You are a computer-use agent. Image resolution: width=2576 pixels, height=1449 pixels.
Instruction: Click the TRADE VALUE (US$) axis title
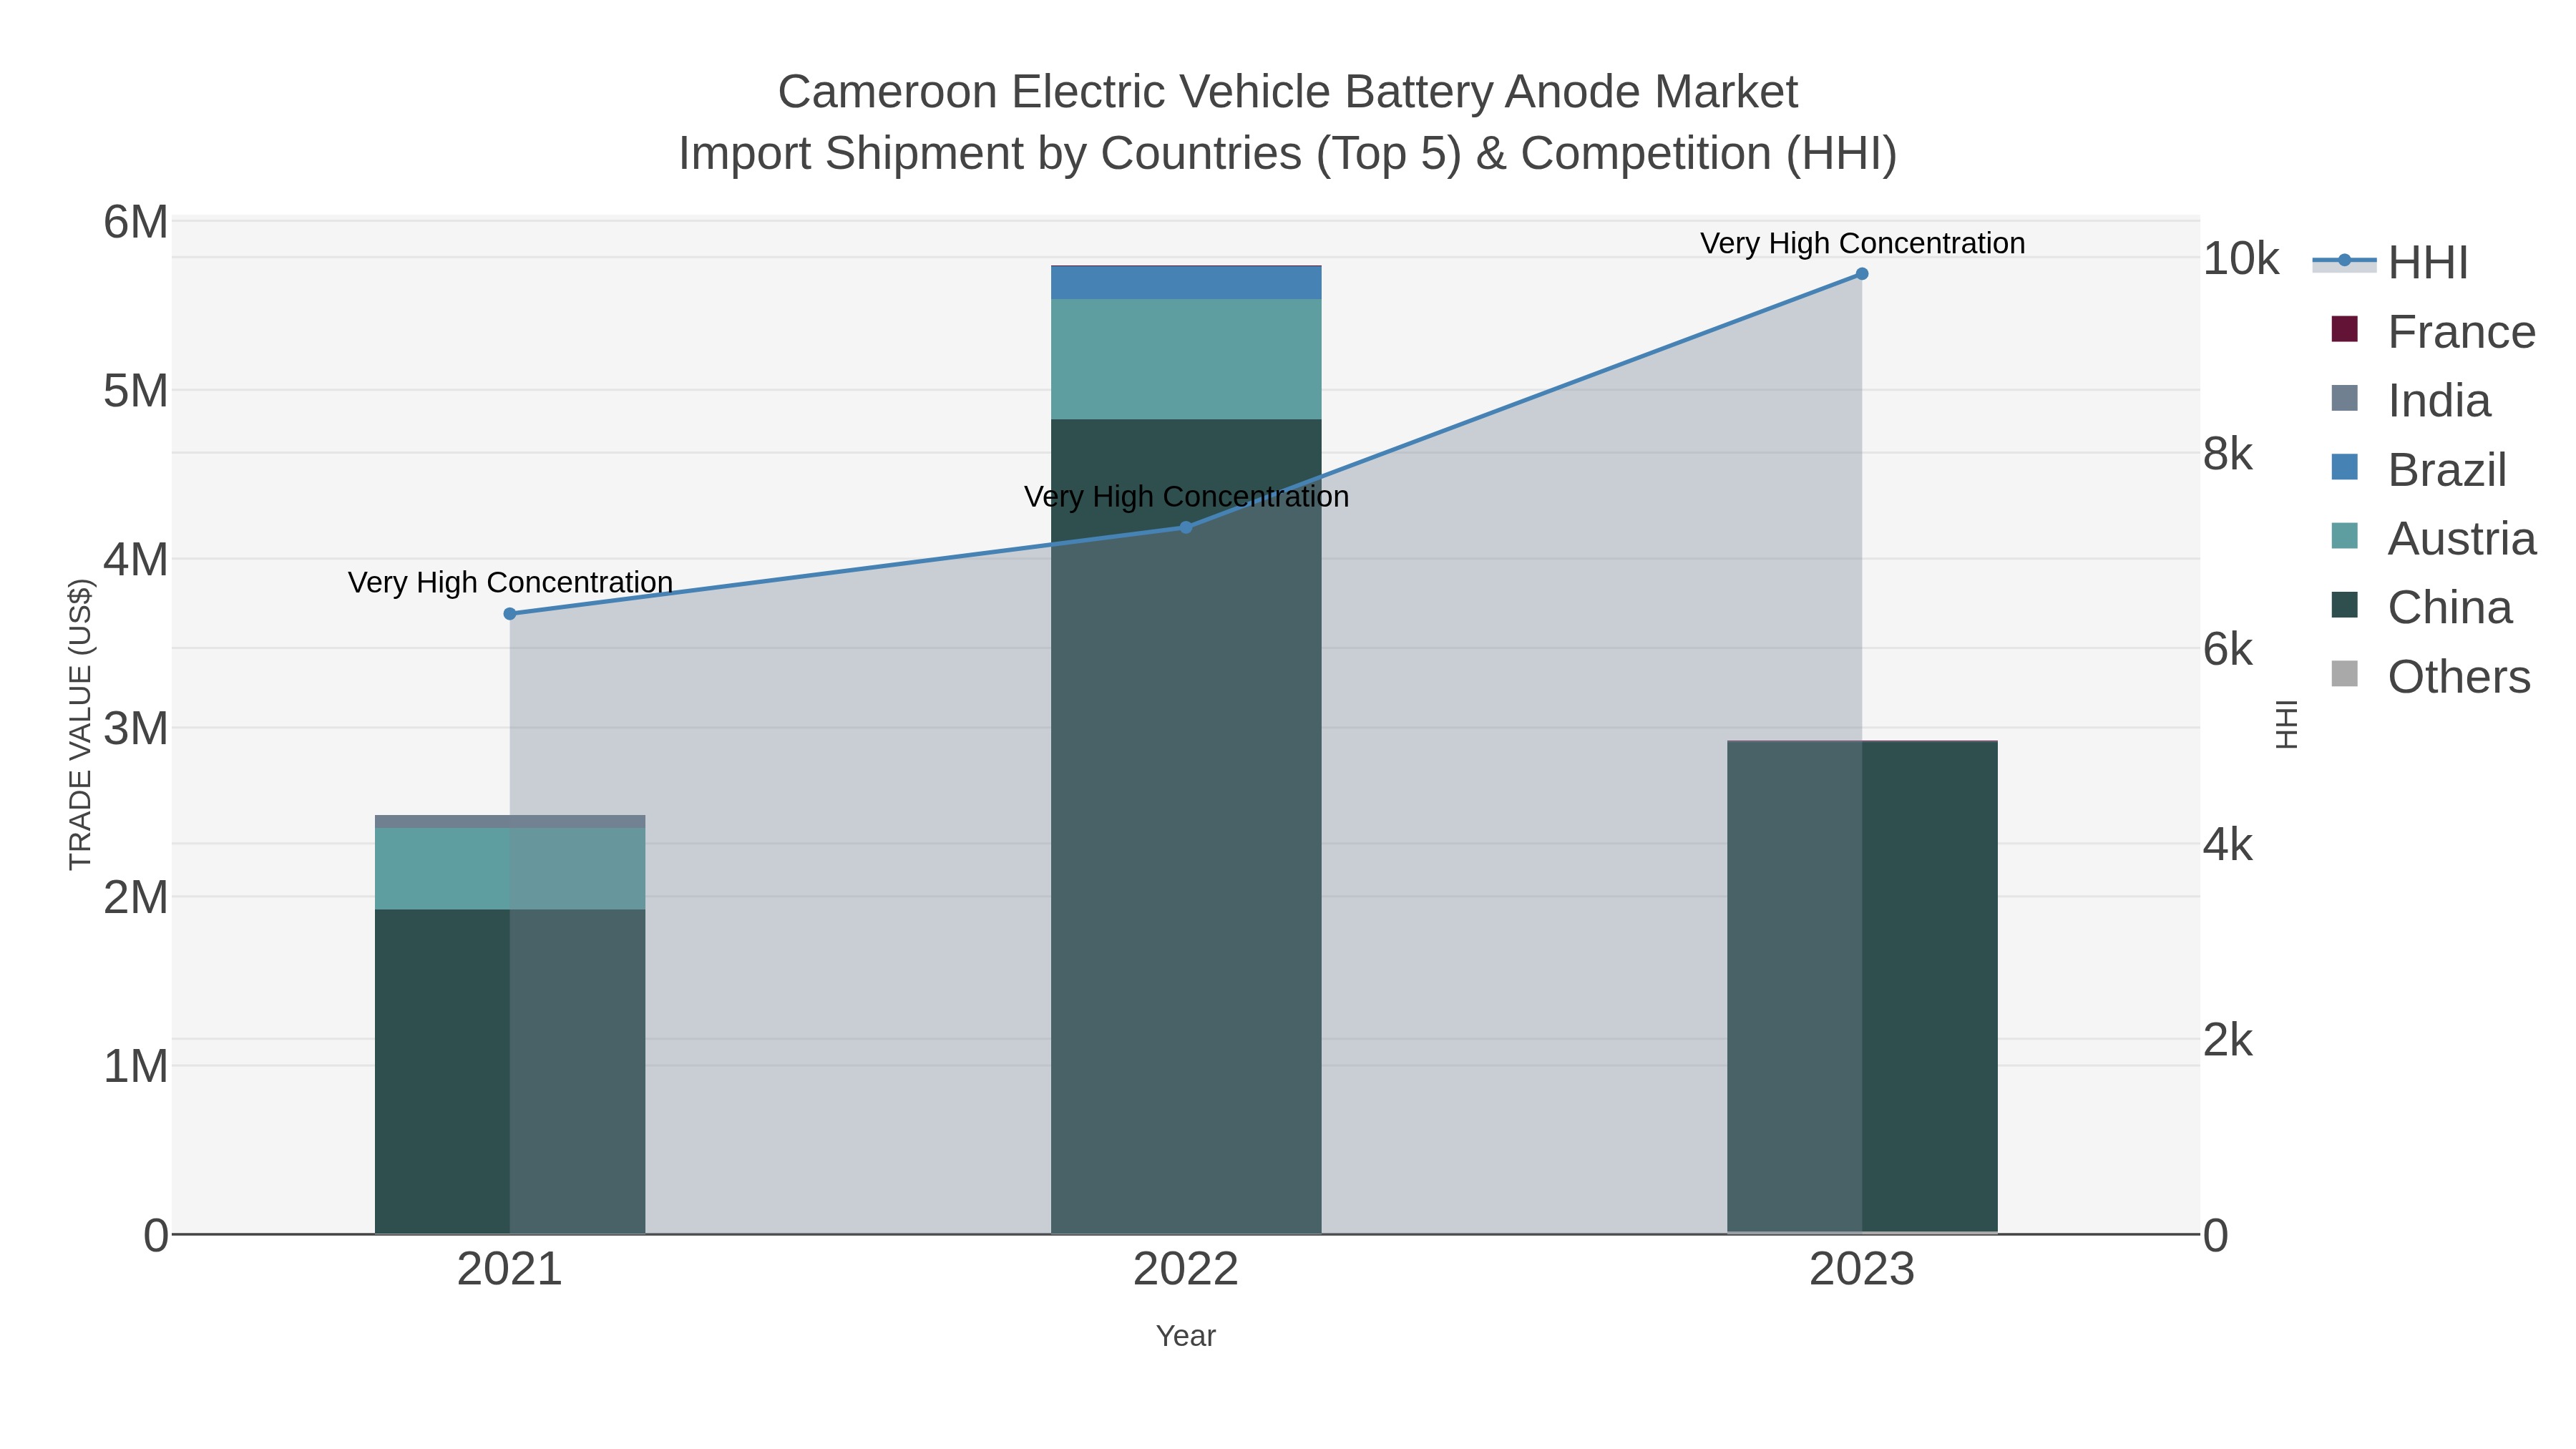coord(80,725)
